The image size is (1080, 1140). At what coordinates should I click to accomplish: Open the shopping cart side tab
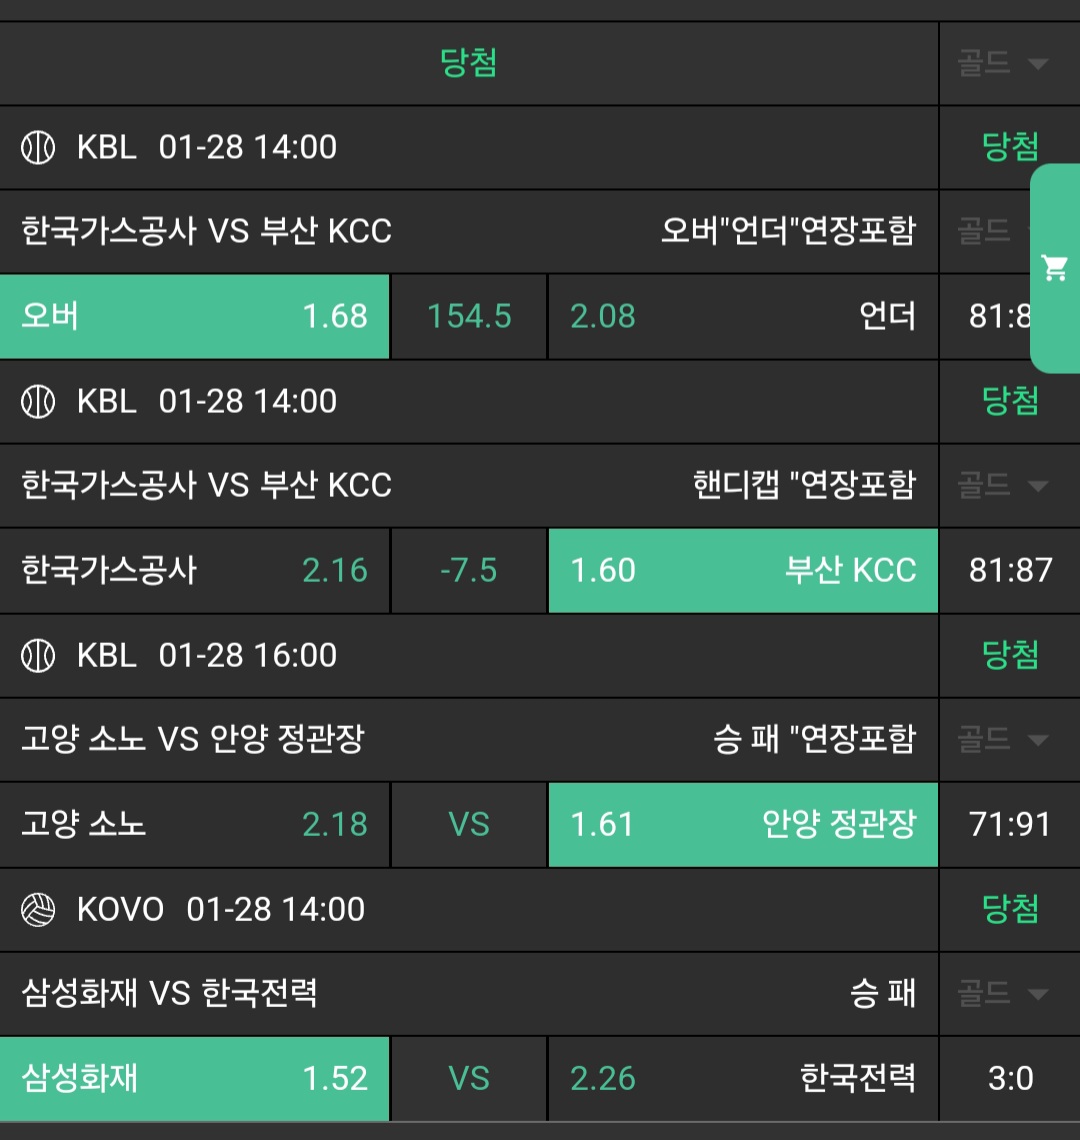(x=1055, y=268)
